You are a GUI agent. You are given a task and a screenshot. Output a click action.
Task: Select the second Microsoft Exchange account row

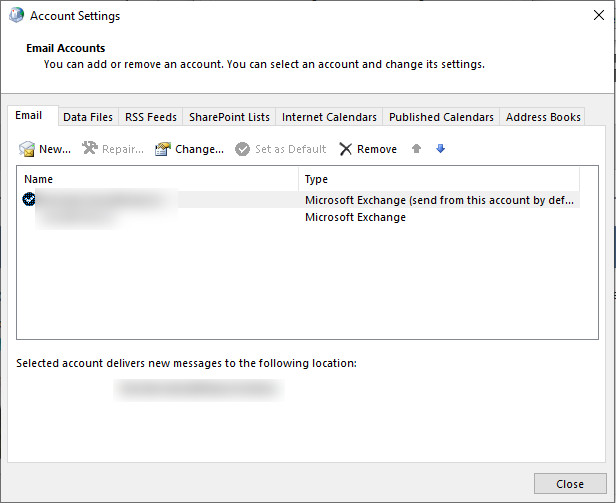[299, 217]
